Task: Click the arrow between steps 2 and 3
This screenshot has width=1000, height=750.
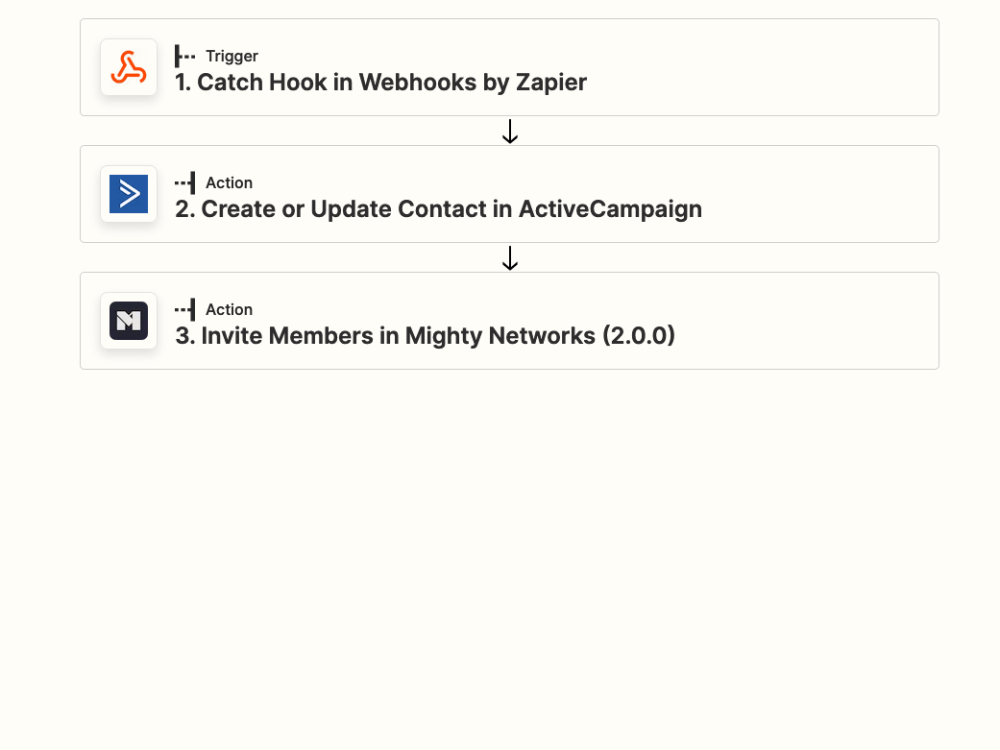Action: [x=510, y=258]
